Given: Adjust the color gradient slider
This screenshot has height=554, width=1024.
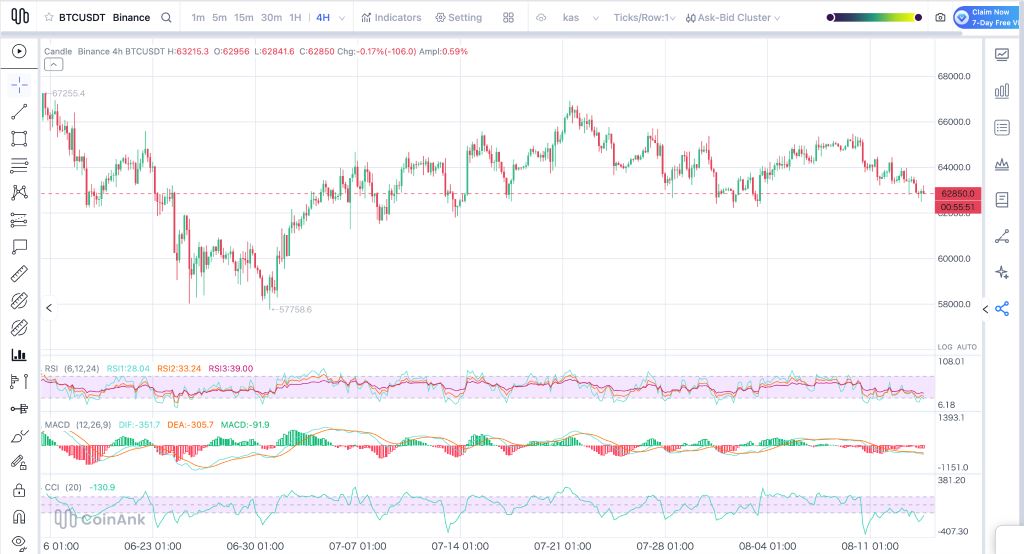Looking at the screenshot, I should point(874,18).
